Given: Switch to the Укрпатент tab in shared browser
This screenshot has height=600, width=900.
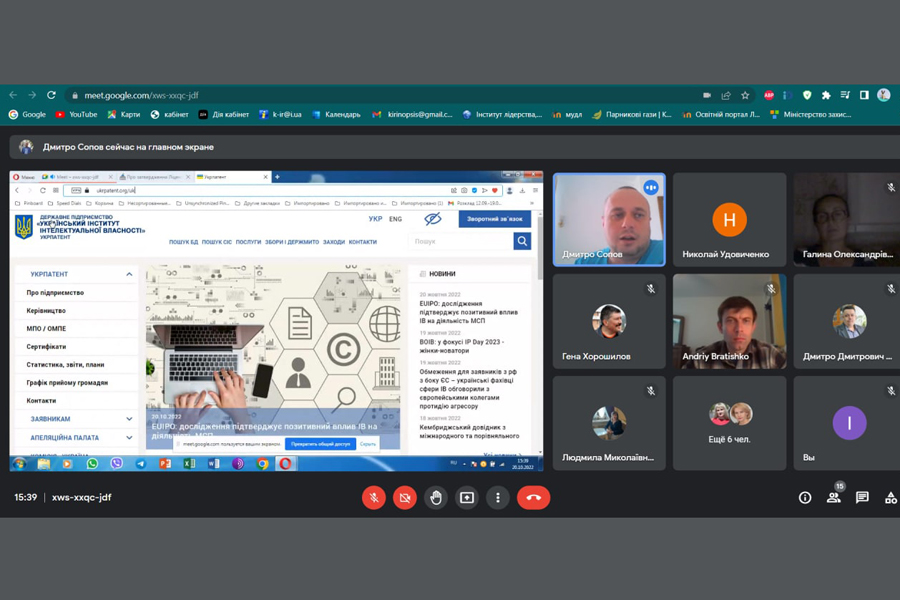Looking at the screenshot, I should (x=231, y=177).
